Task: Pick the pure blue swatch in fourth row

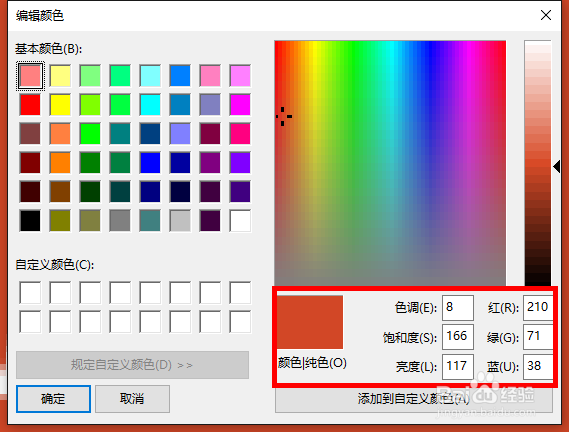Action: (150, 163)
